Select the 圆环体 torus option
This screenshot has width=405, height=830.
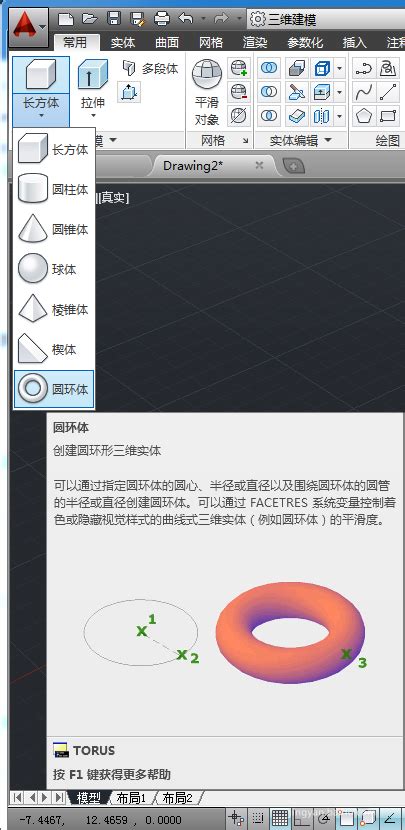click(x=54, y=389)
